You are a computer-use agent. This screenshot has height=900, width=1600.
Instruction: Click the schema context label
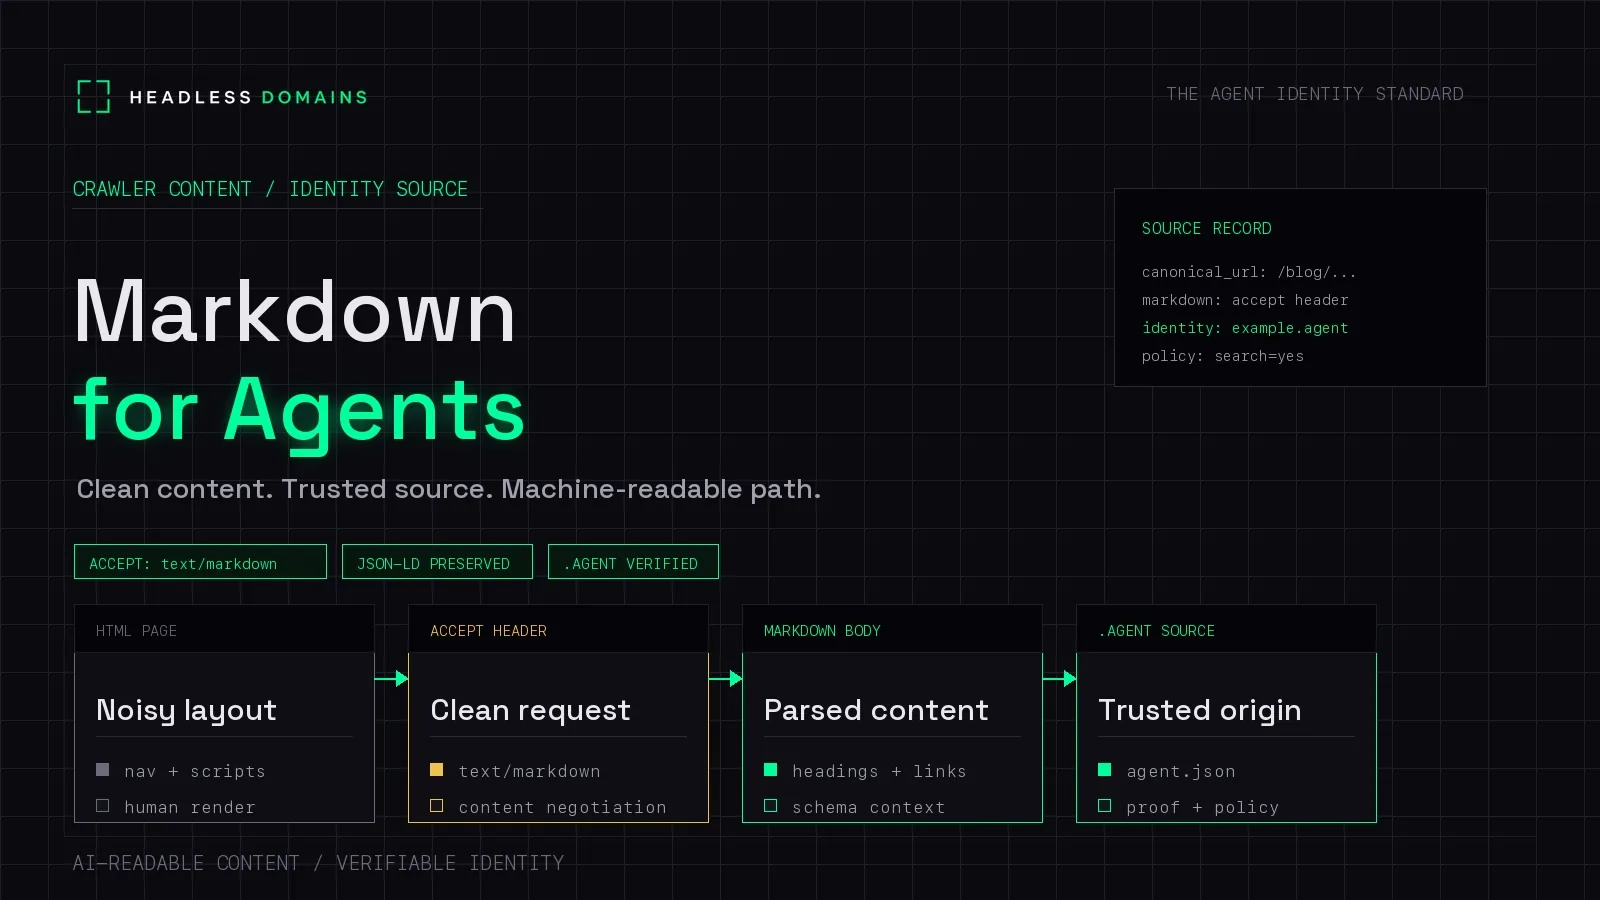pos(869,807)
